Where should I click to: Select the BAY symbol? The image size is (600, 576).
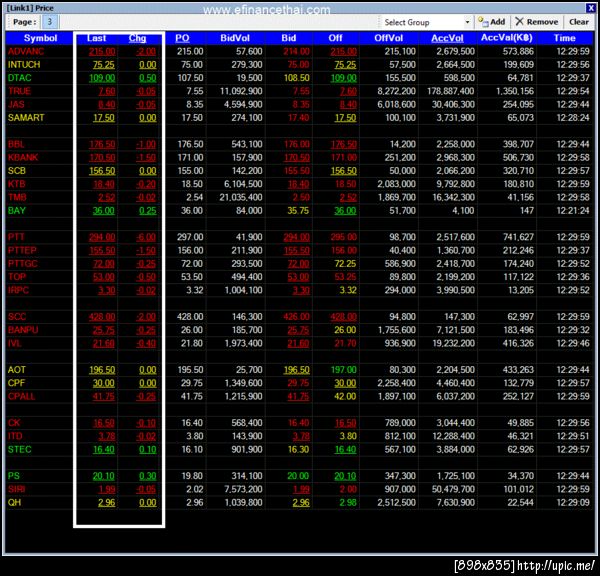tap(17, 210)
